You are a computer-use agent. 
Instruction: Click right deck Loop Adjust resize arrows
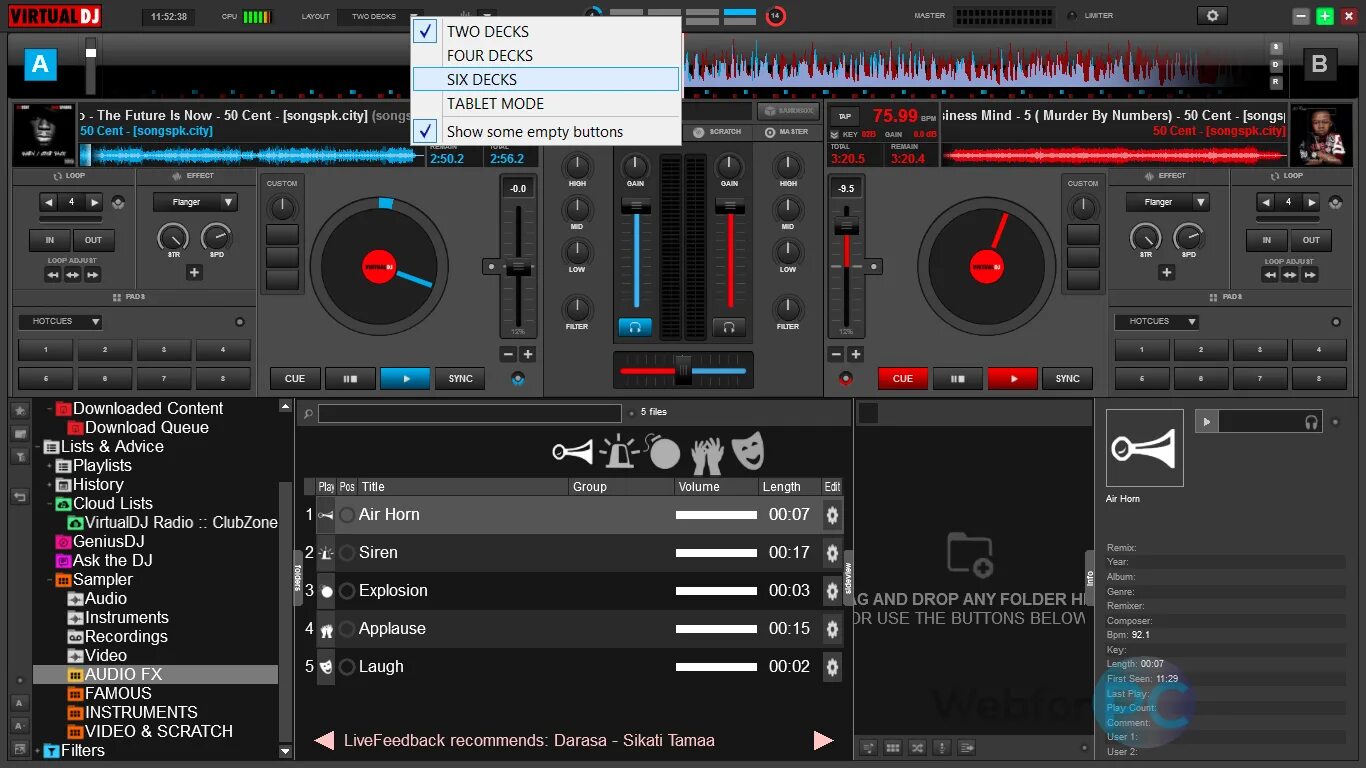pos(1291,275)
